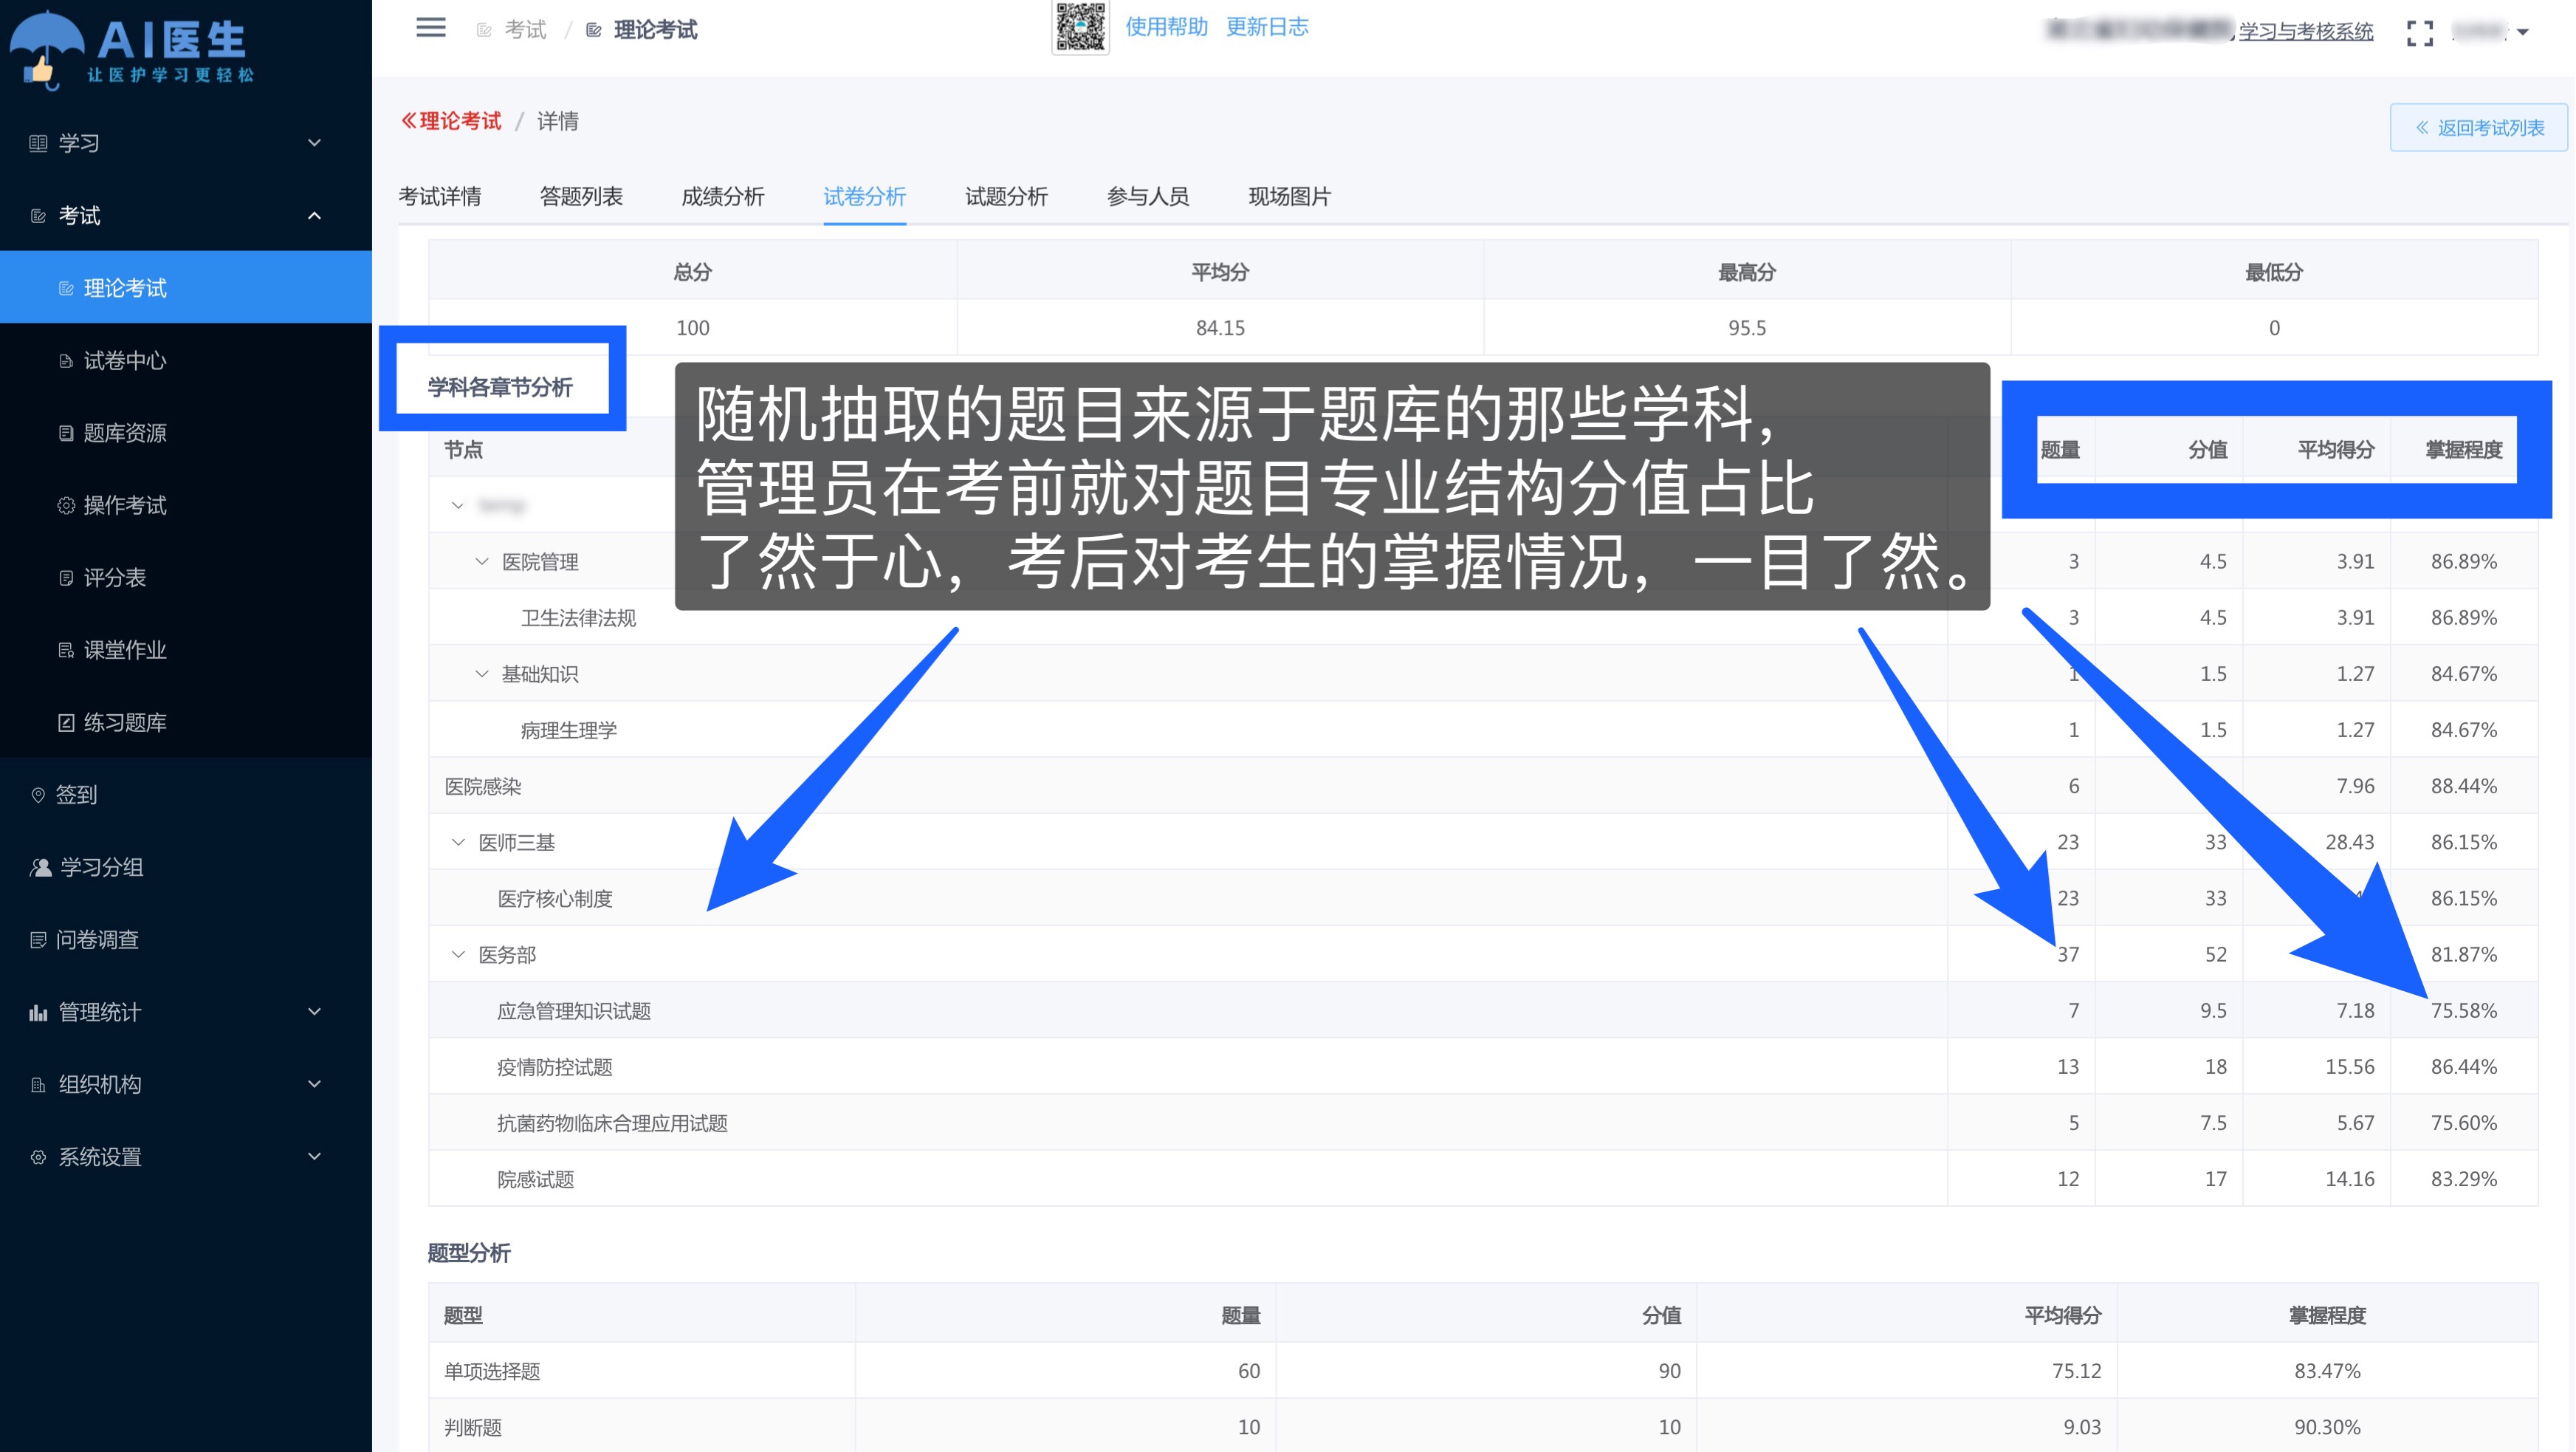This screenshot has width=2576, height=1452.
Task: Open 问卷调查 survey in sidebar
Action: coord(186,939)
